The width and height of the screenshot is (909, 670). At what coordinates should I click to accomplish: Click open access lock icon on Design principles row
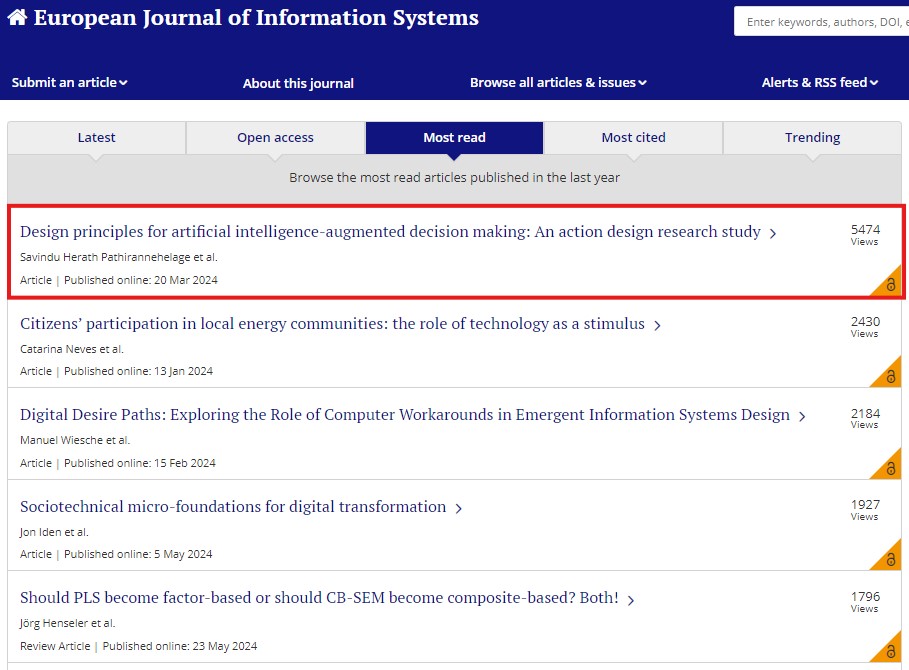point(890,284)
